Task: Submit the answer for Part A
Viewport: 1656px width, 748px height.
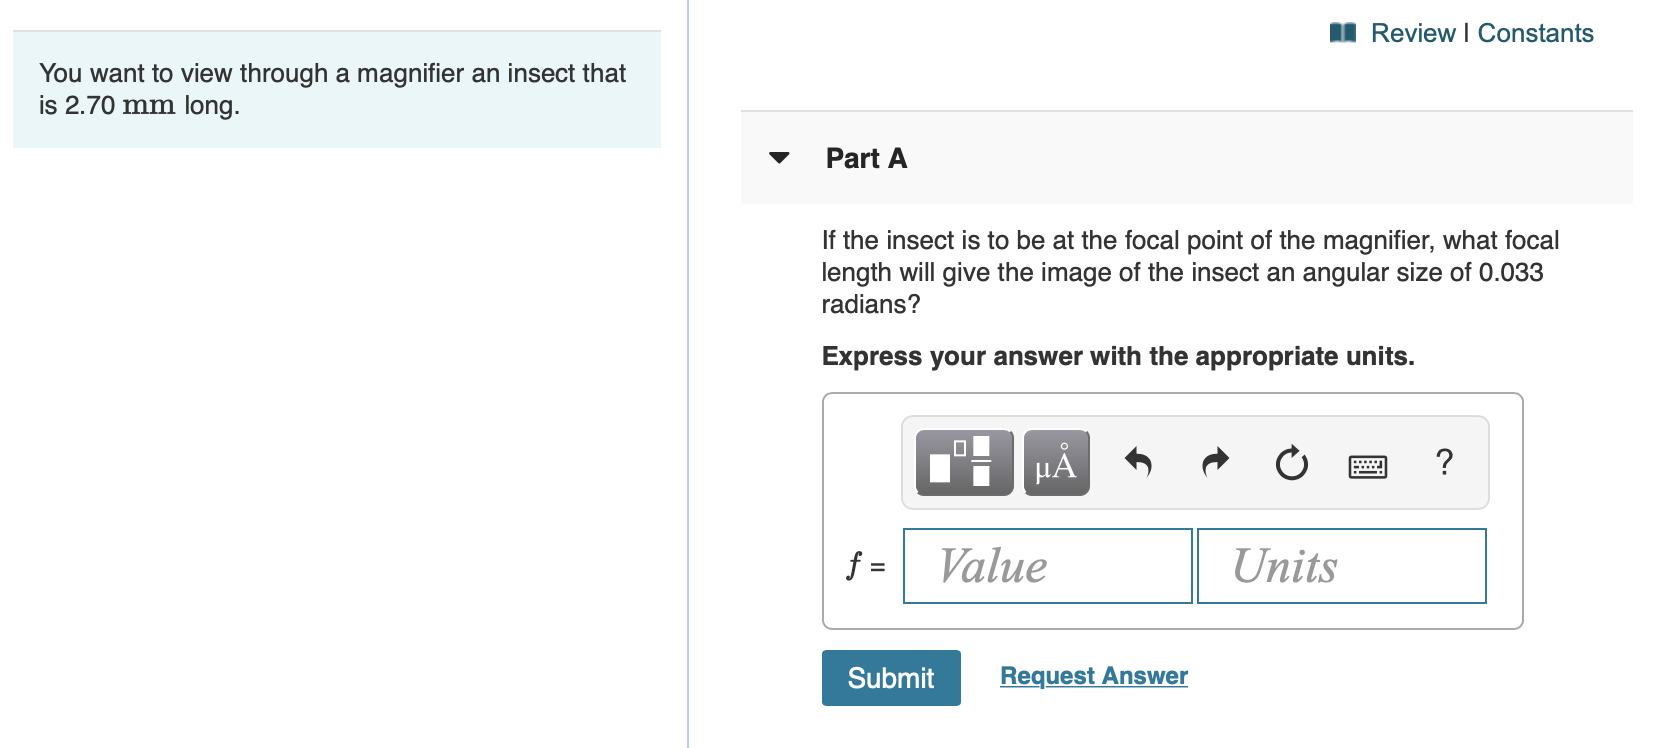Action: (889, 677)
